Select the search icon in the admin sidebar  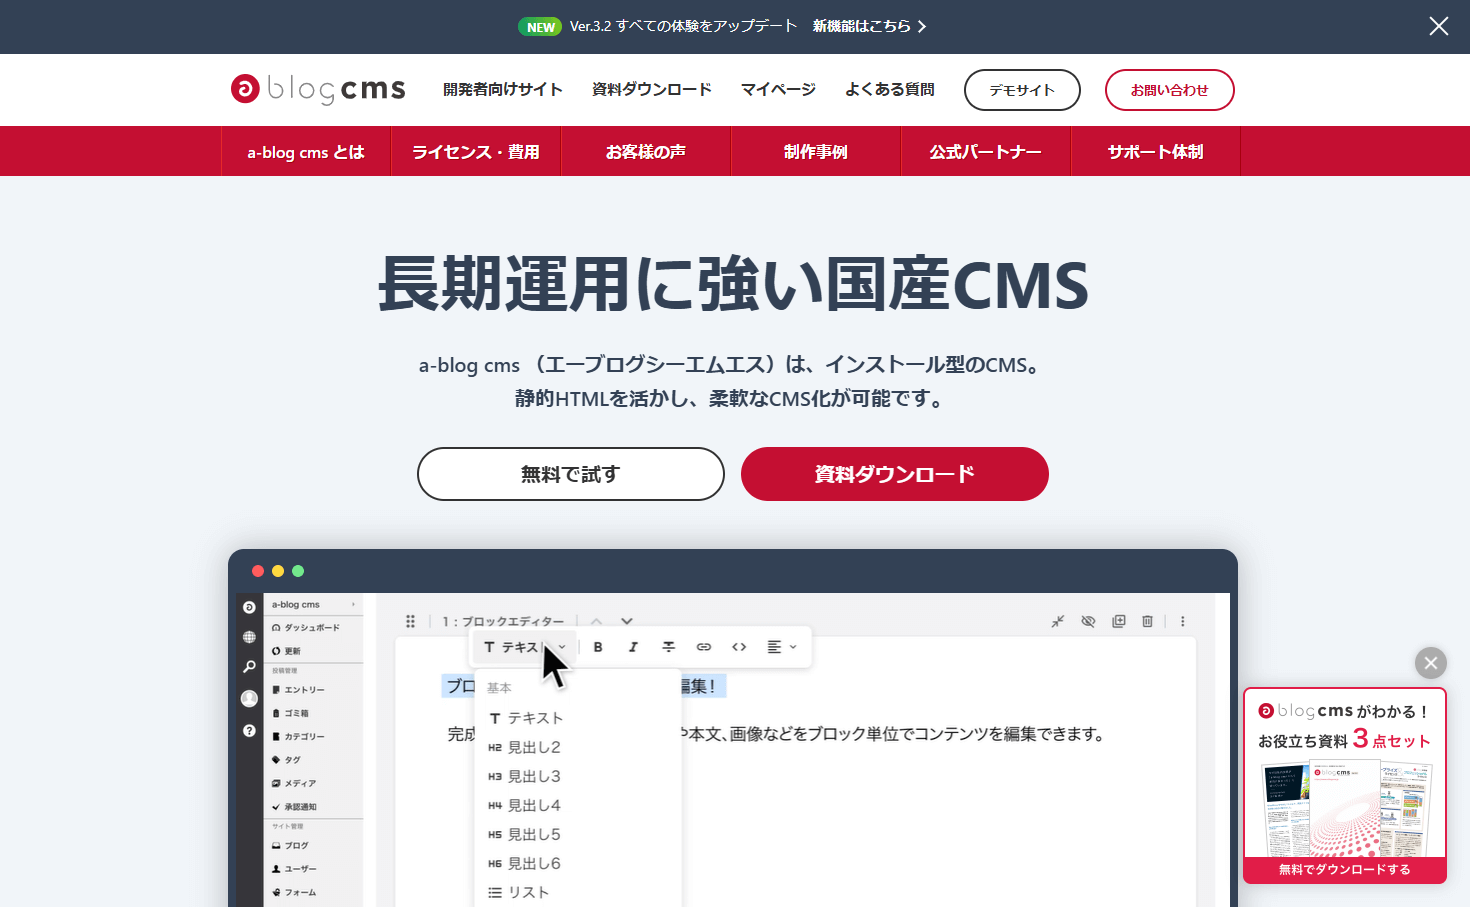point(249,666)
